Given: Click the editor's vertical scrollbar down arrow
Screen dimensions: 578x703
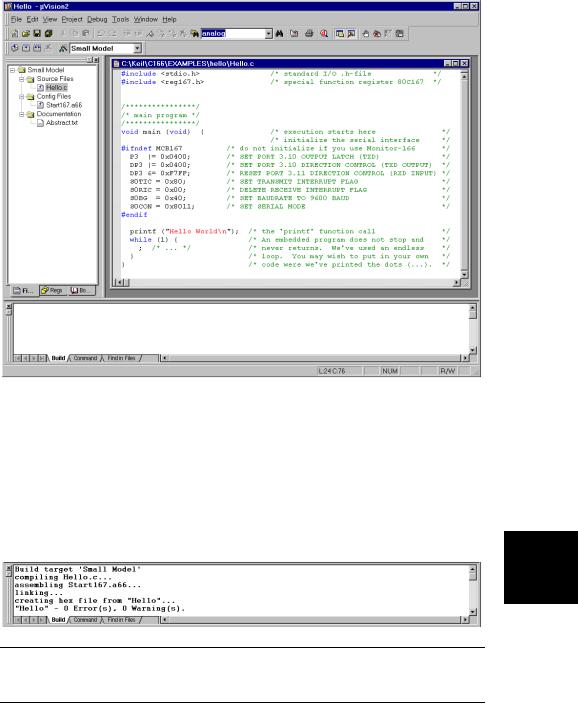Looking at the screenshot, I should pyautogui.click(x=464, y=274).
